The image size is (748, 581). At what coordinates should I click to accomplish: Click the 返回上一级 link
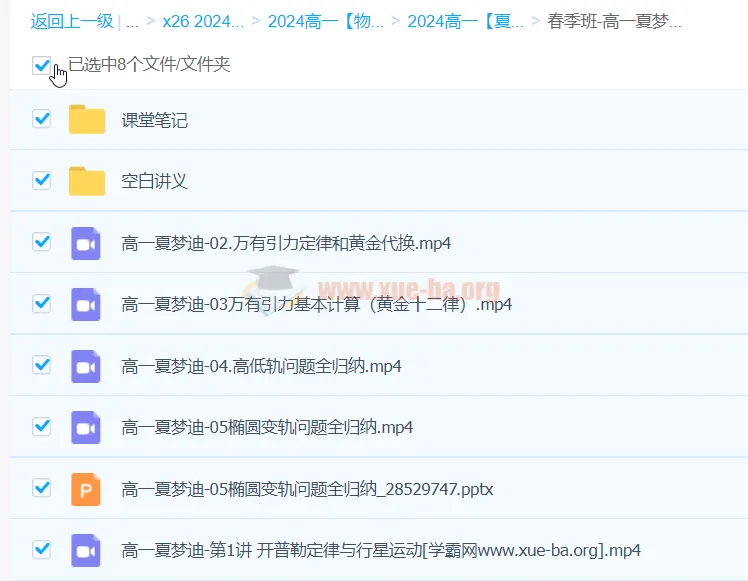(x=72, y=21)
